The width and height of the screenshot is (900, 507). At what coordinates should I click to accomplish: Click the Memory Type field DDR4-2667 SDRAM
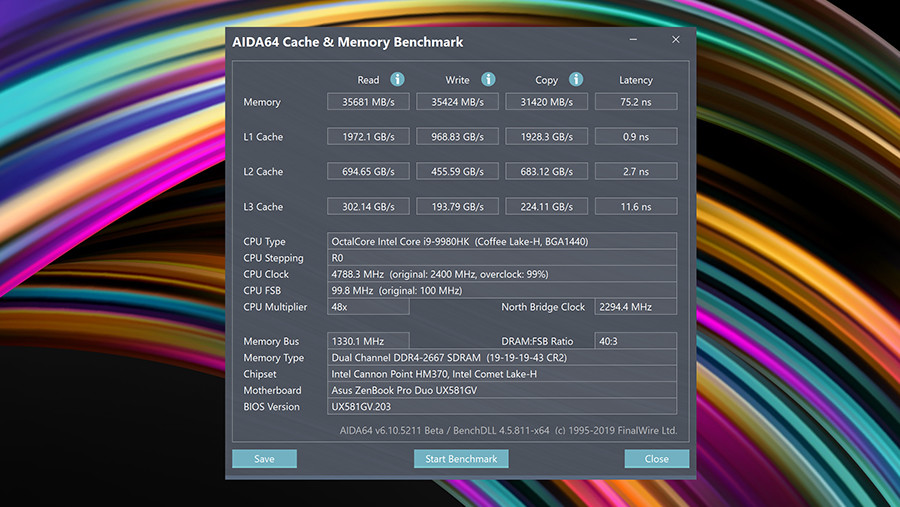(x=502, y=357)
